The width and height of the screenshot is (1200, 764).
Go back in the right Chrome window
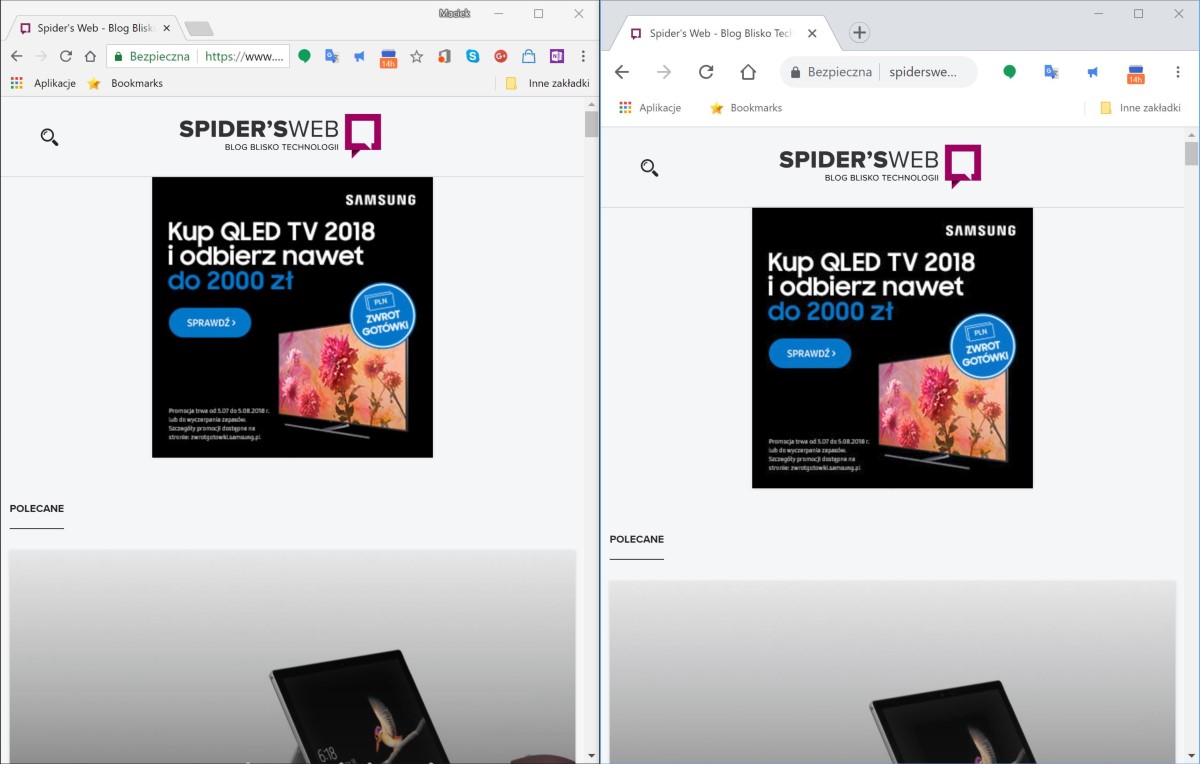(622, 72)
